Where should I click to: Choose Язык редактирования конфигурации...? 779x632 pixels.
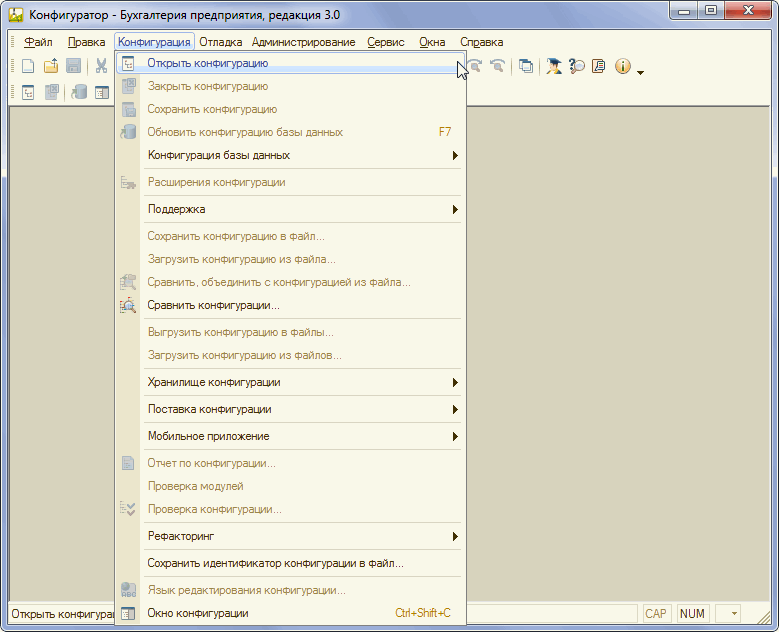point(291,590)
